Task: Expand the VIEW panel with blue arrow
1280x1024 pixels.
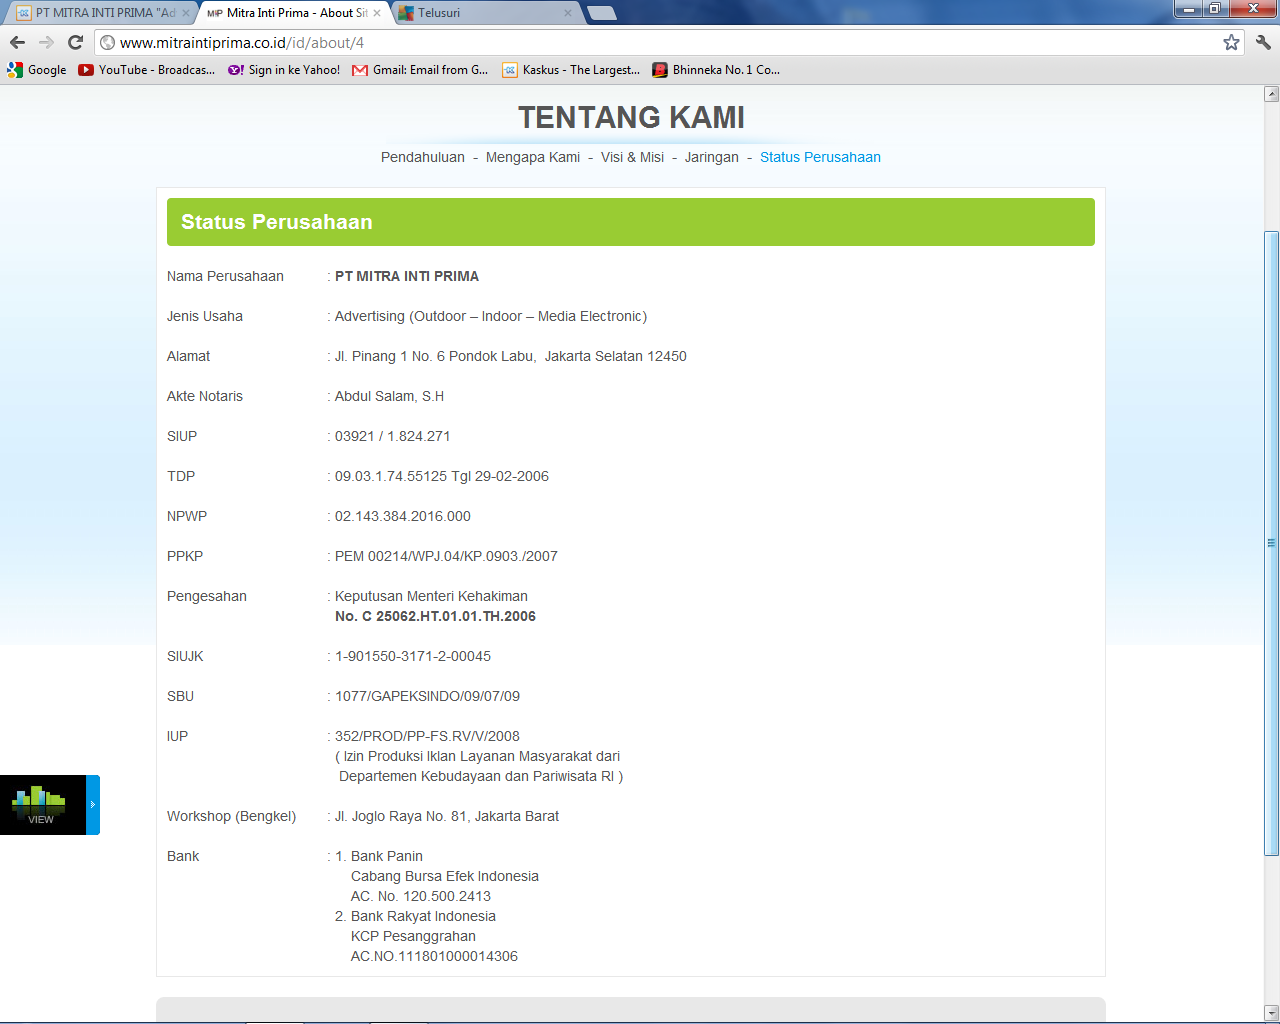Action: click(x=93, y=804)
